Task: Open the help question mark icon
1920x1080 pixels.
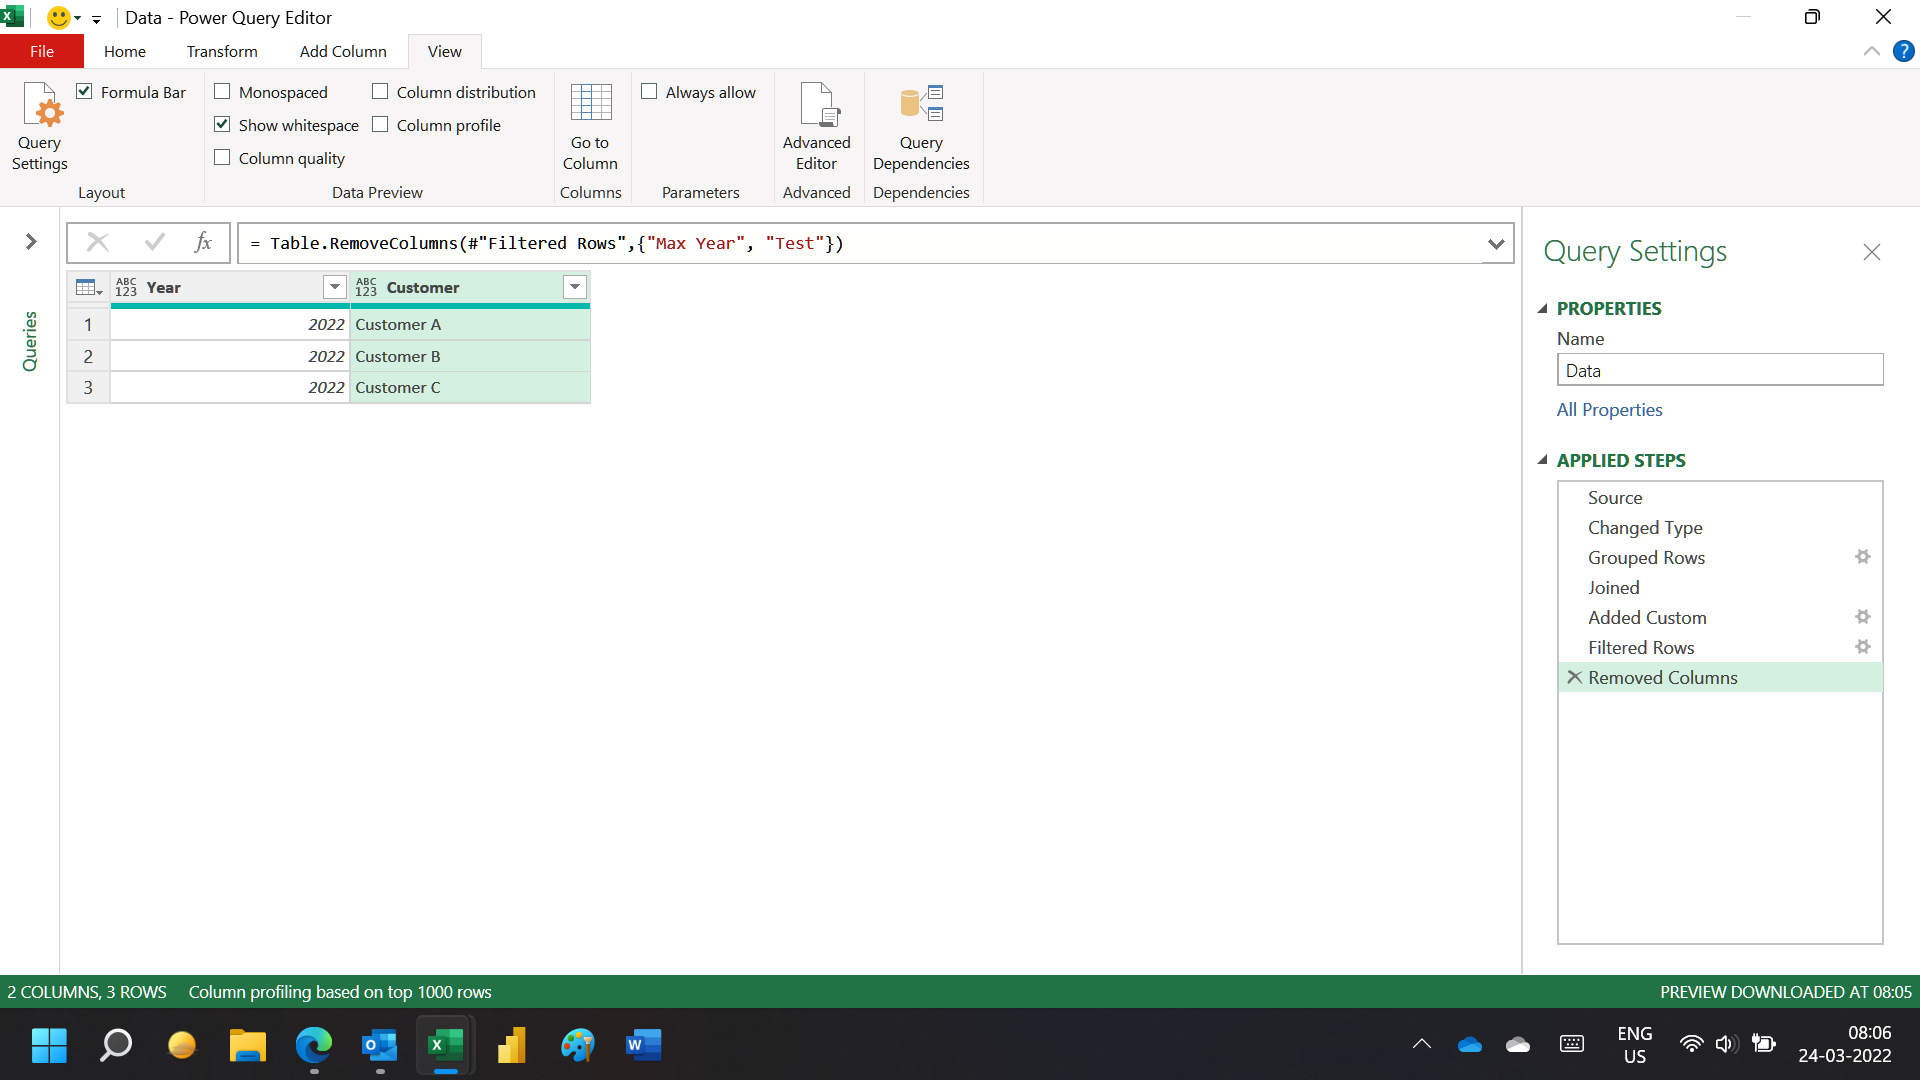Action: point(1903,51)
